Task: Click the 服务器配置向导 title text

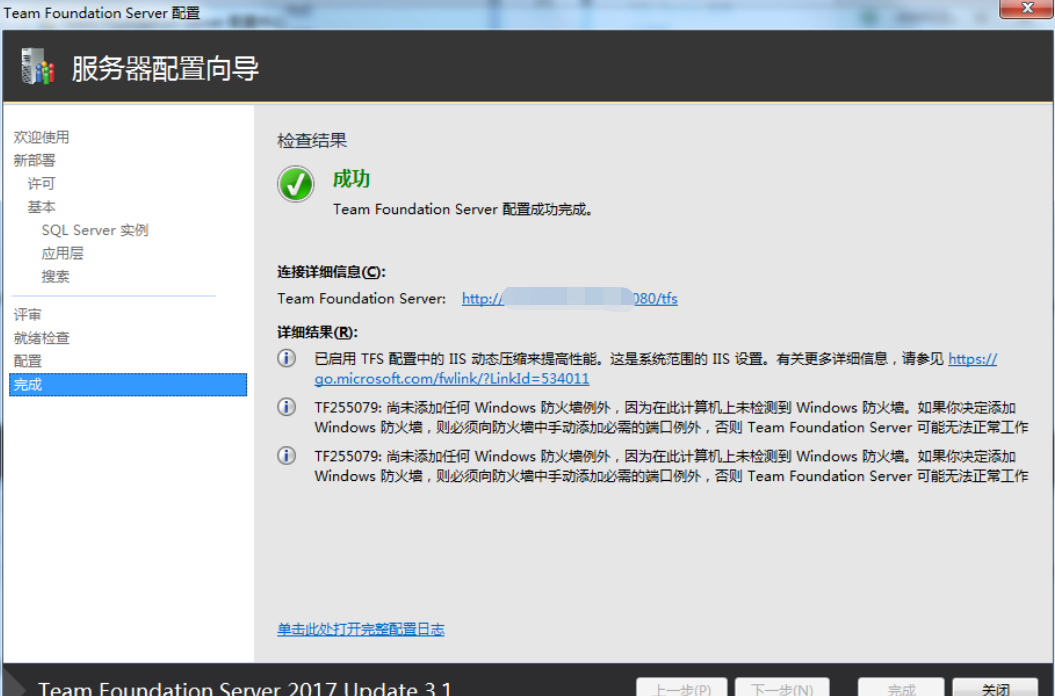Action: pyautogui.click(x=166, y=69)
